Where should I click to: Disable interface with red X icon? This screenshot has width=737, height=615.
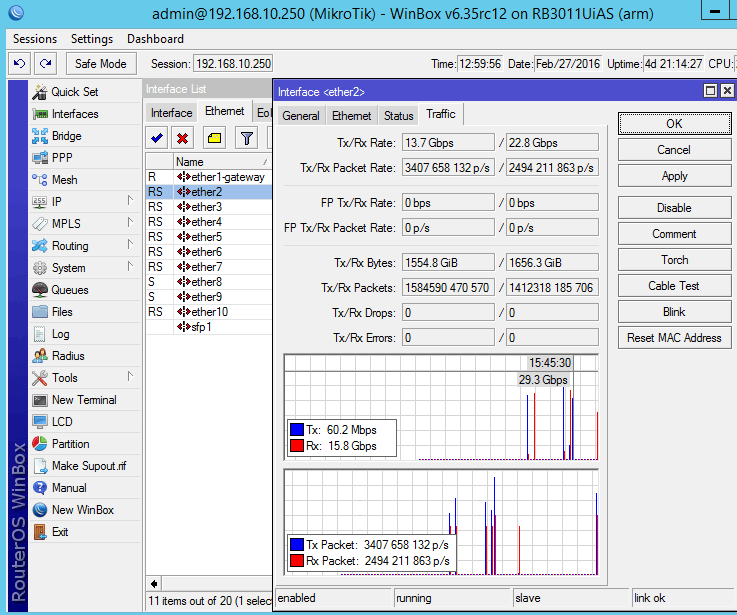[x=182, y=138]
